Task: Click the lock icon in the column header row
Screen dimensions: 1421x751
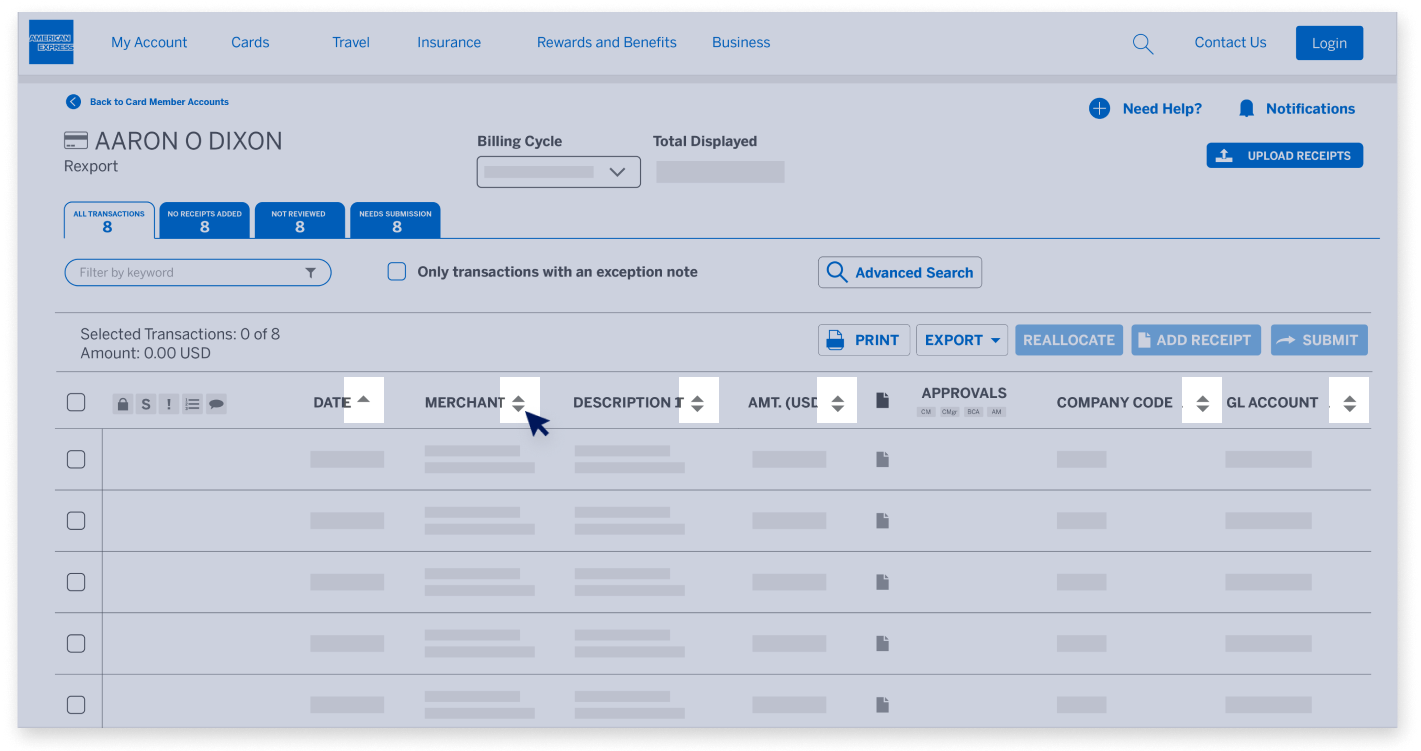Action: [122, 403]
